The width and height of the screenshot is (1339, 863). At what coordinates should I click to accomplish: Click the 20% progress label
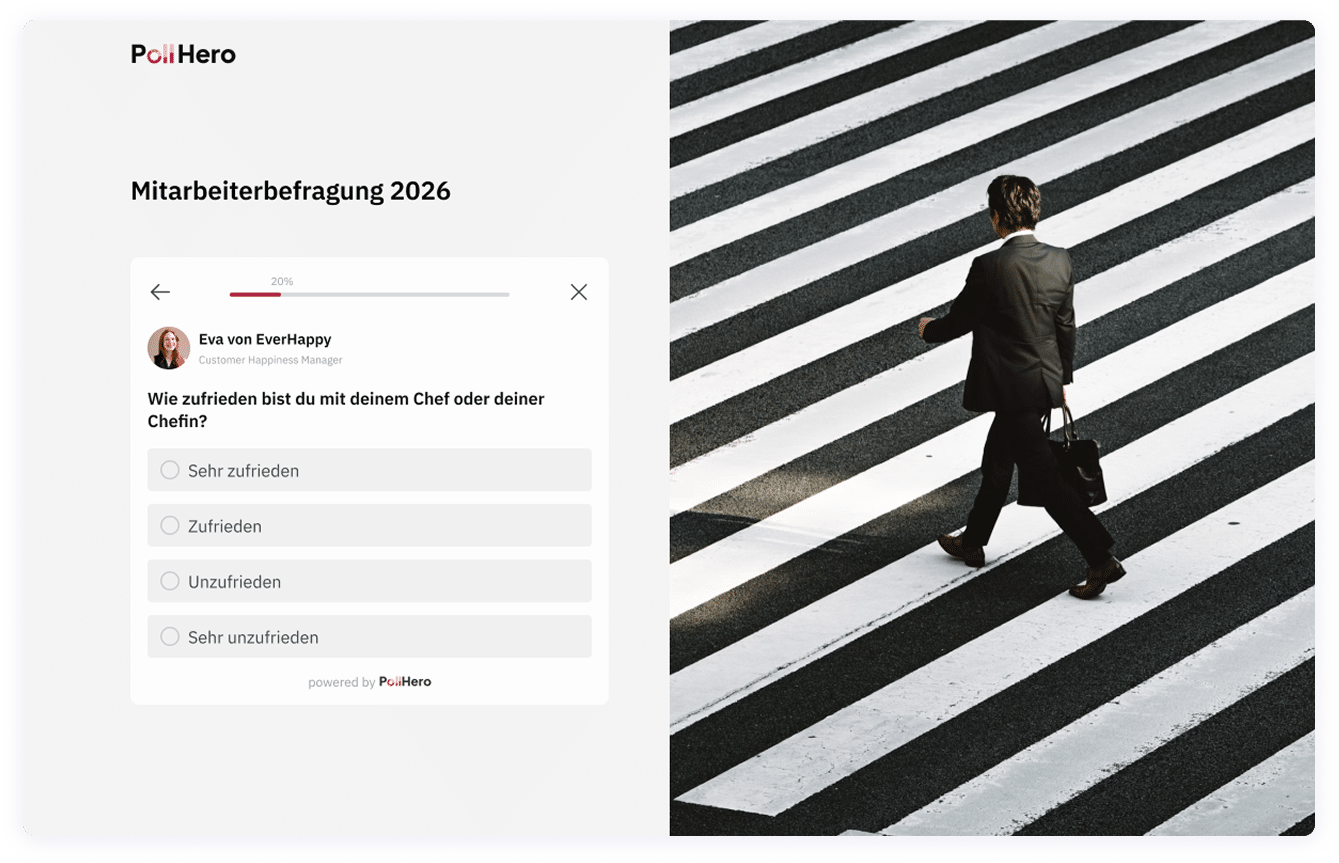point(282,282)
